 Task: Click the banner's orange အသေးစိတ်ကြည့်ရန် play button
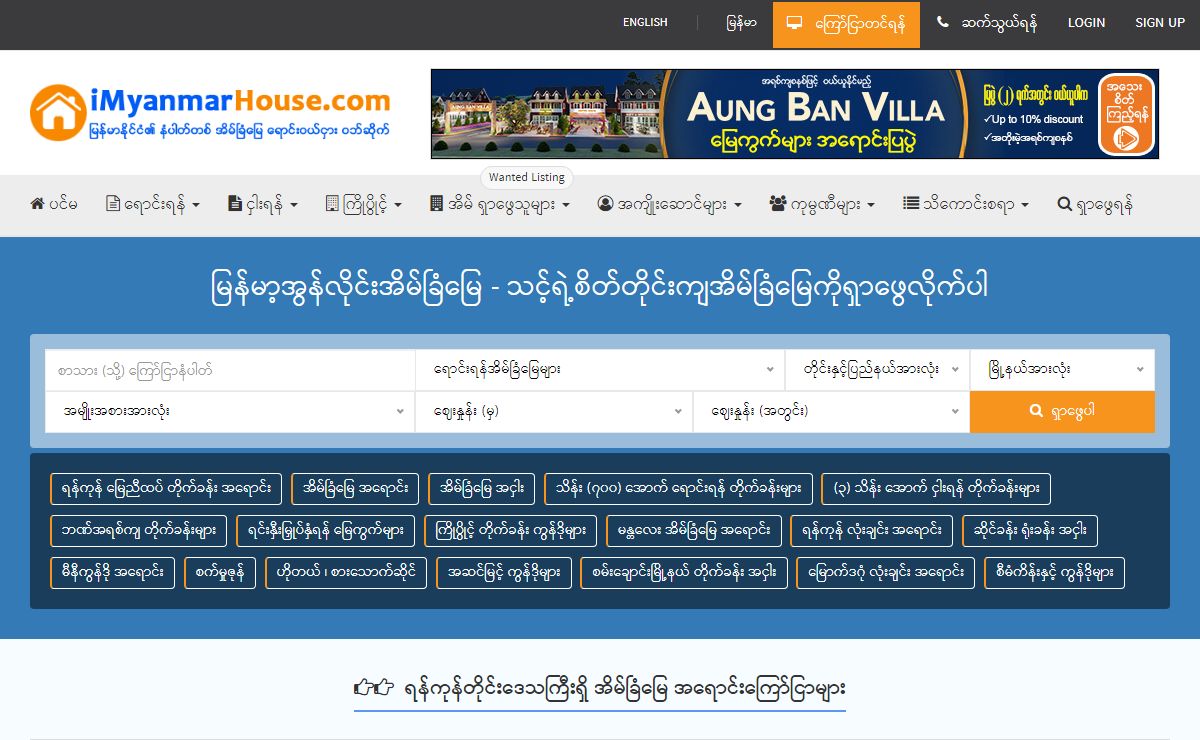point(1126,114)
